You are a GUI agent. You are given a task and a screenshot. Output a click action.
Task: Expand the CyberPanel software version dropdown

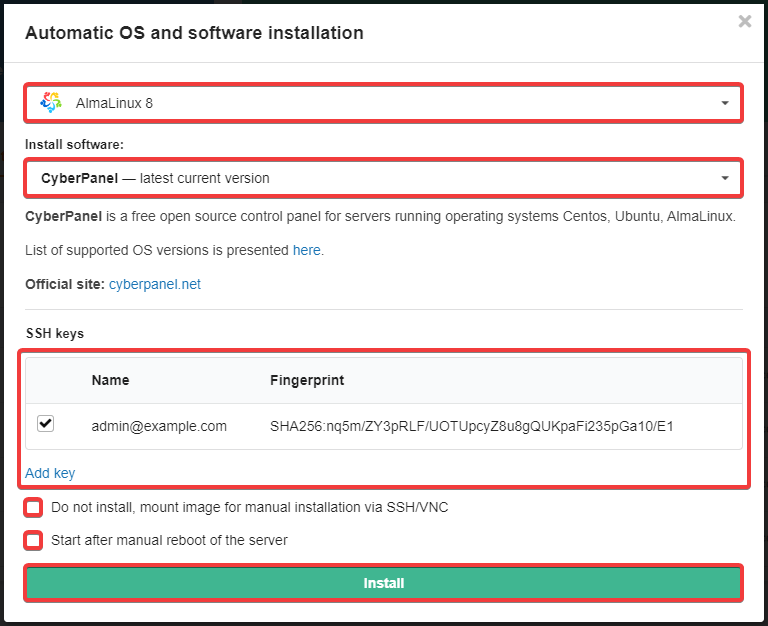(x=384, y=178)
